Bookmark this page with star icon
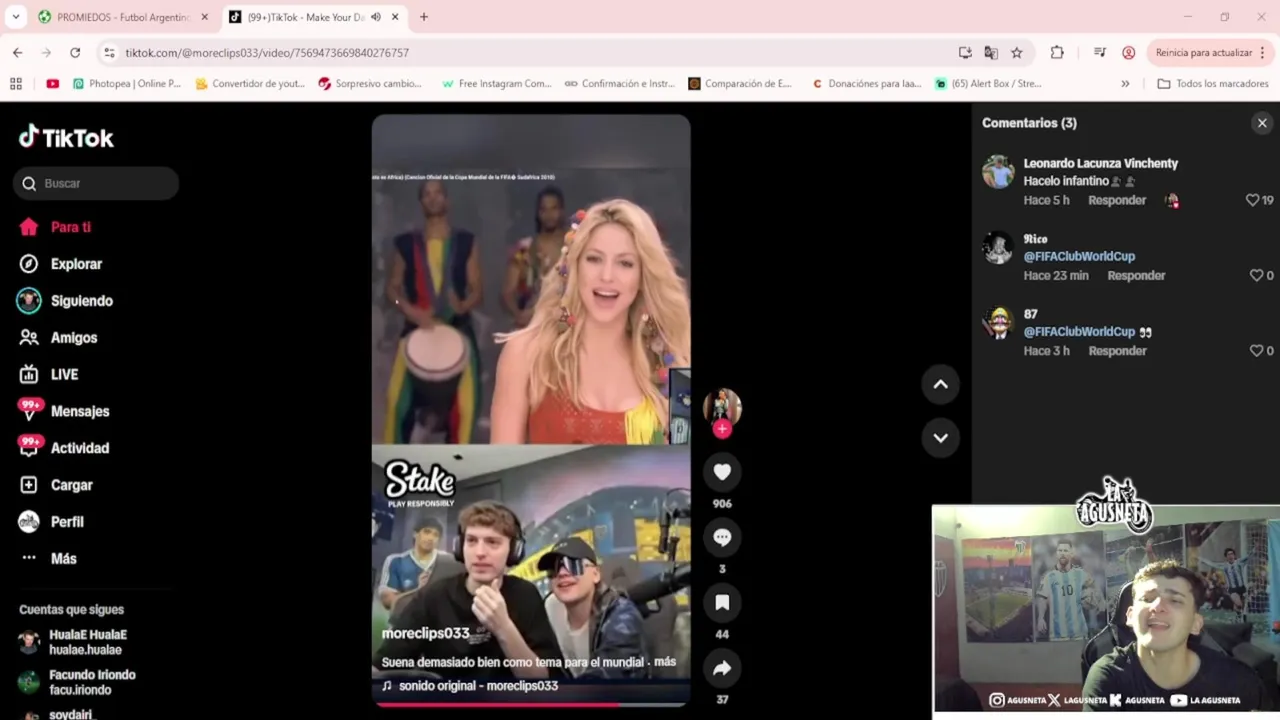The height and width of the screenshot is (720, 1280). point(1017,52)
